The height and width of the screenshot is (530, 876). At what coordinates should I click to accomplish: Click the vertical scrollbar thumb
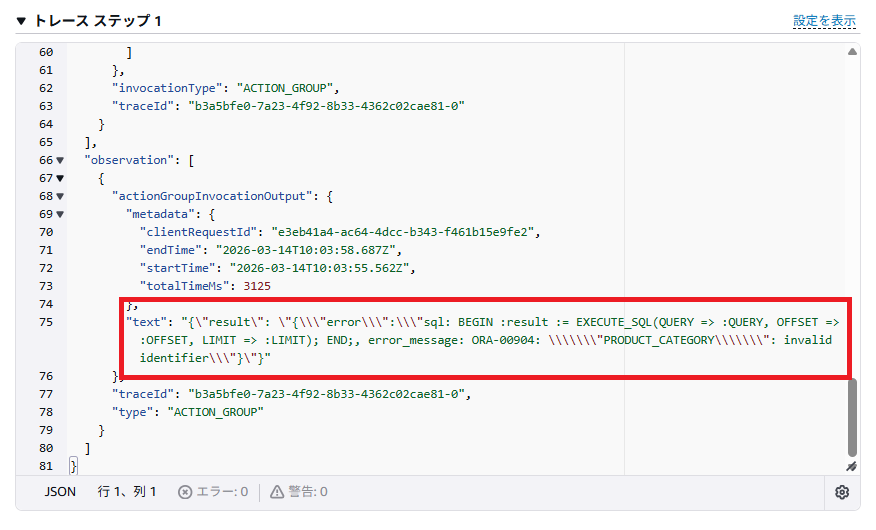click(852, 415)
